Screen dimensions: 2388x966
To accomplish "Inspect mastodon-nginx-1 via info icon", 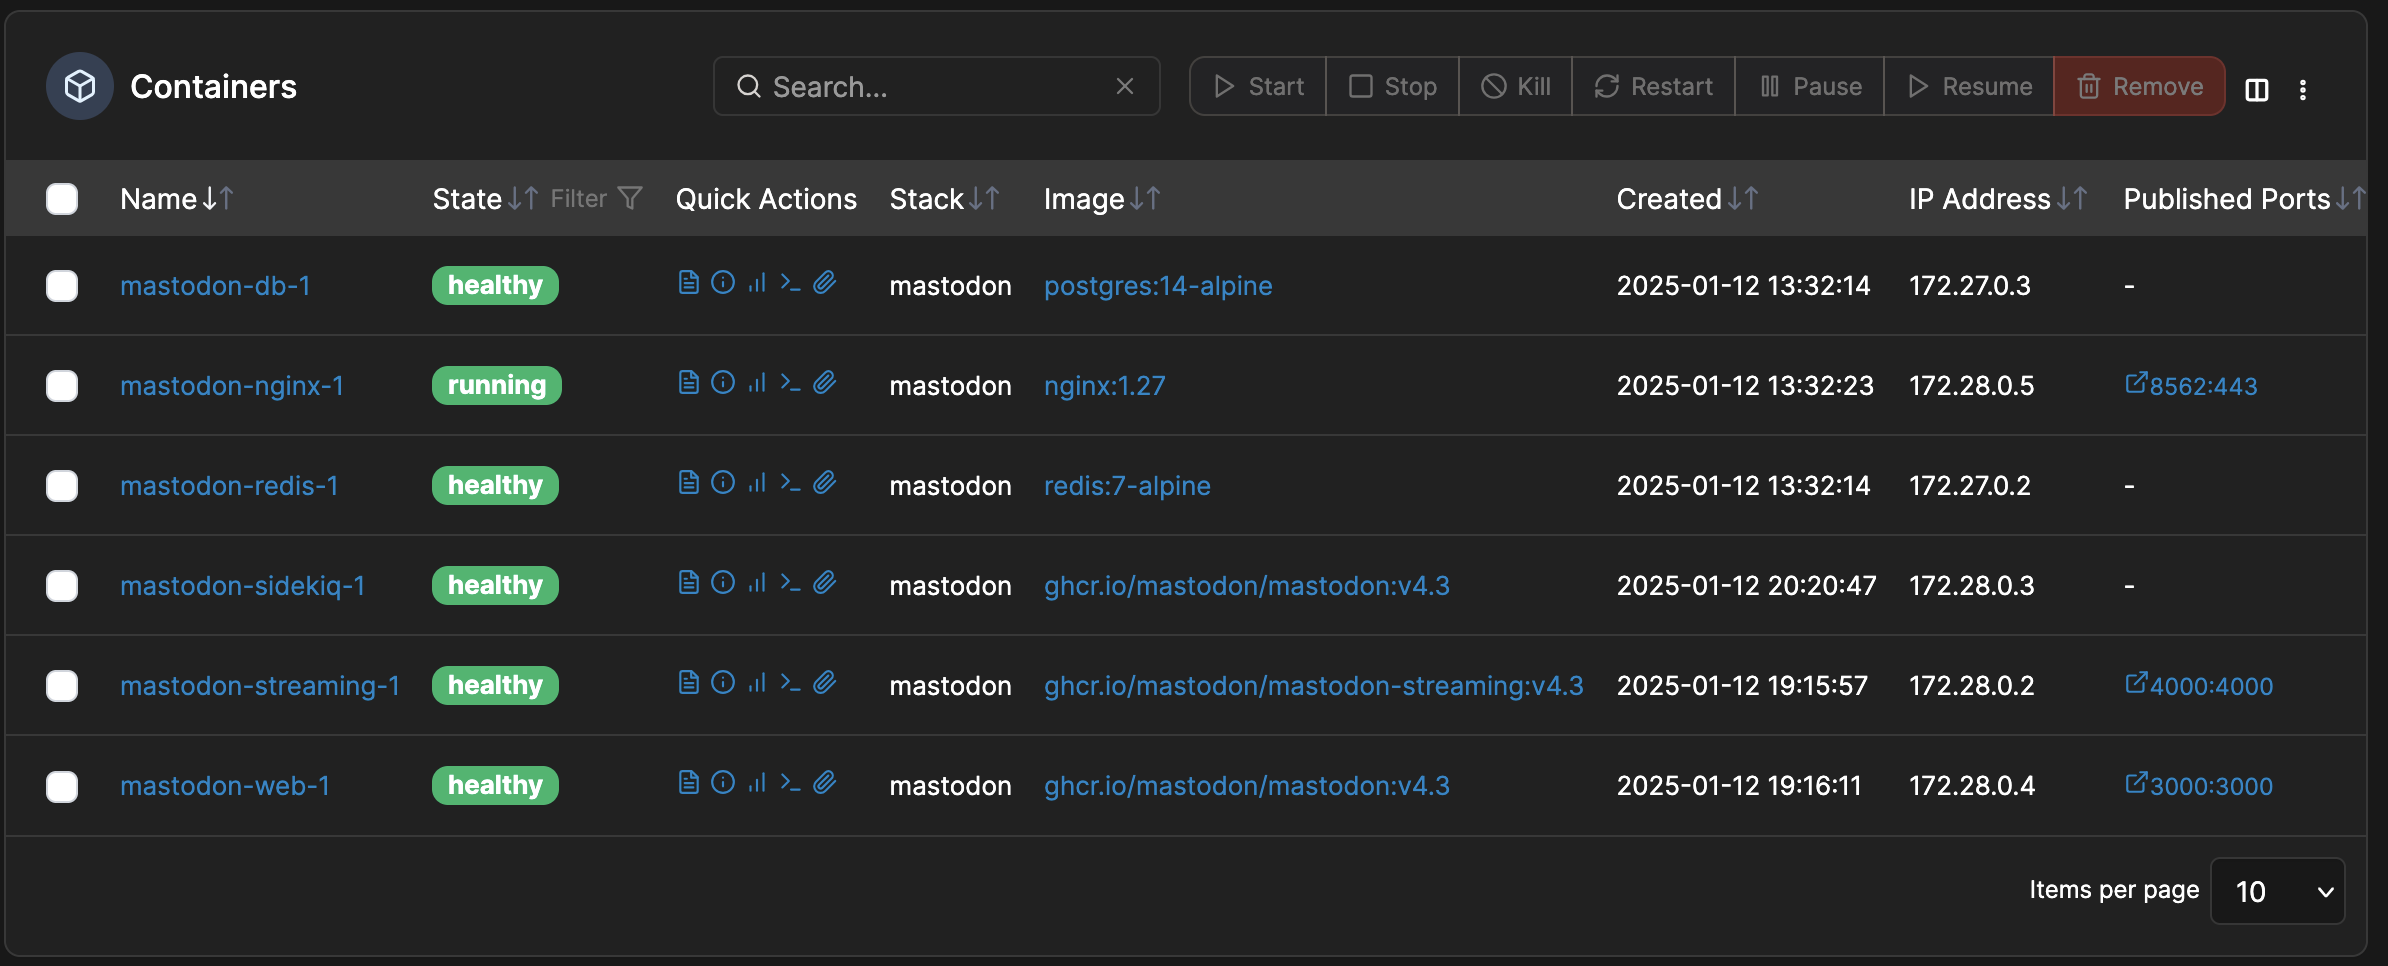I will click(x=723, y=383).
